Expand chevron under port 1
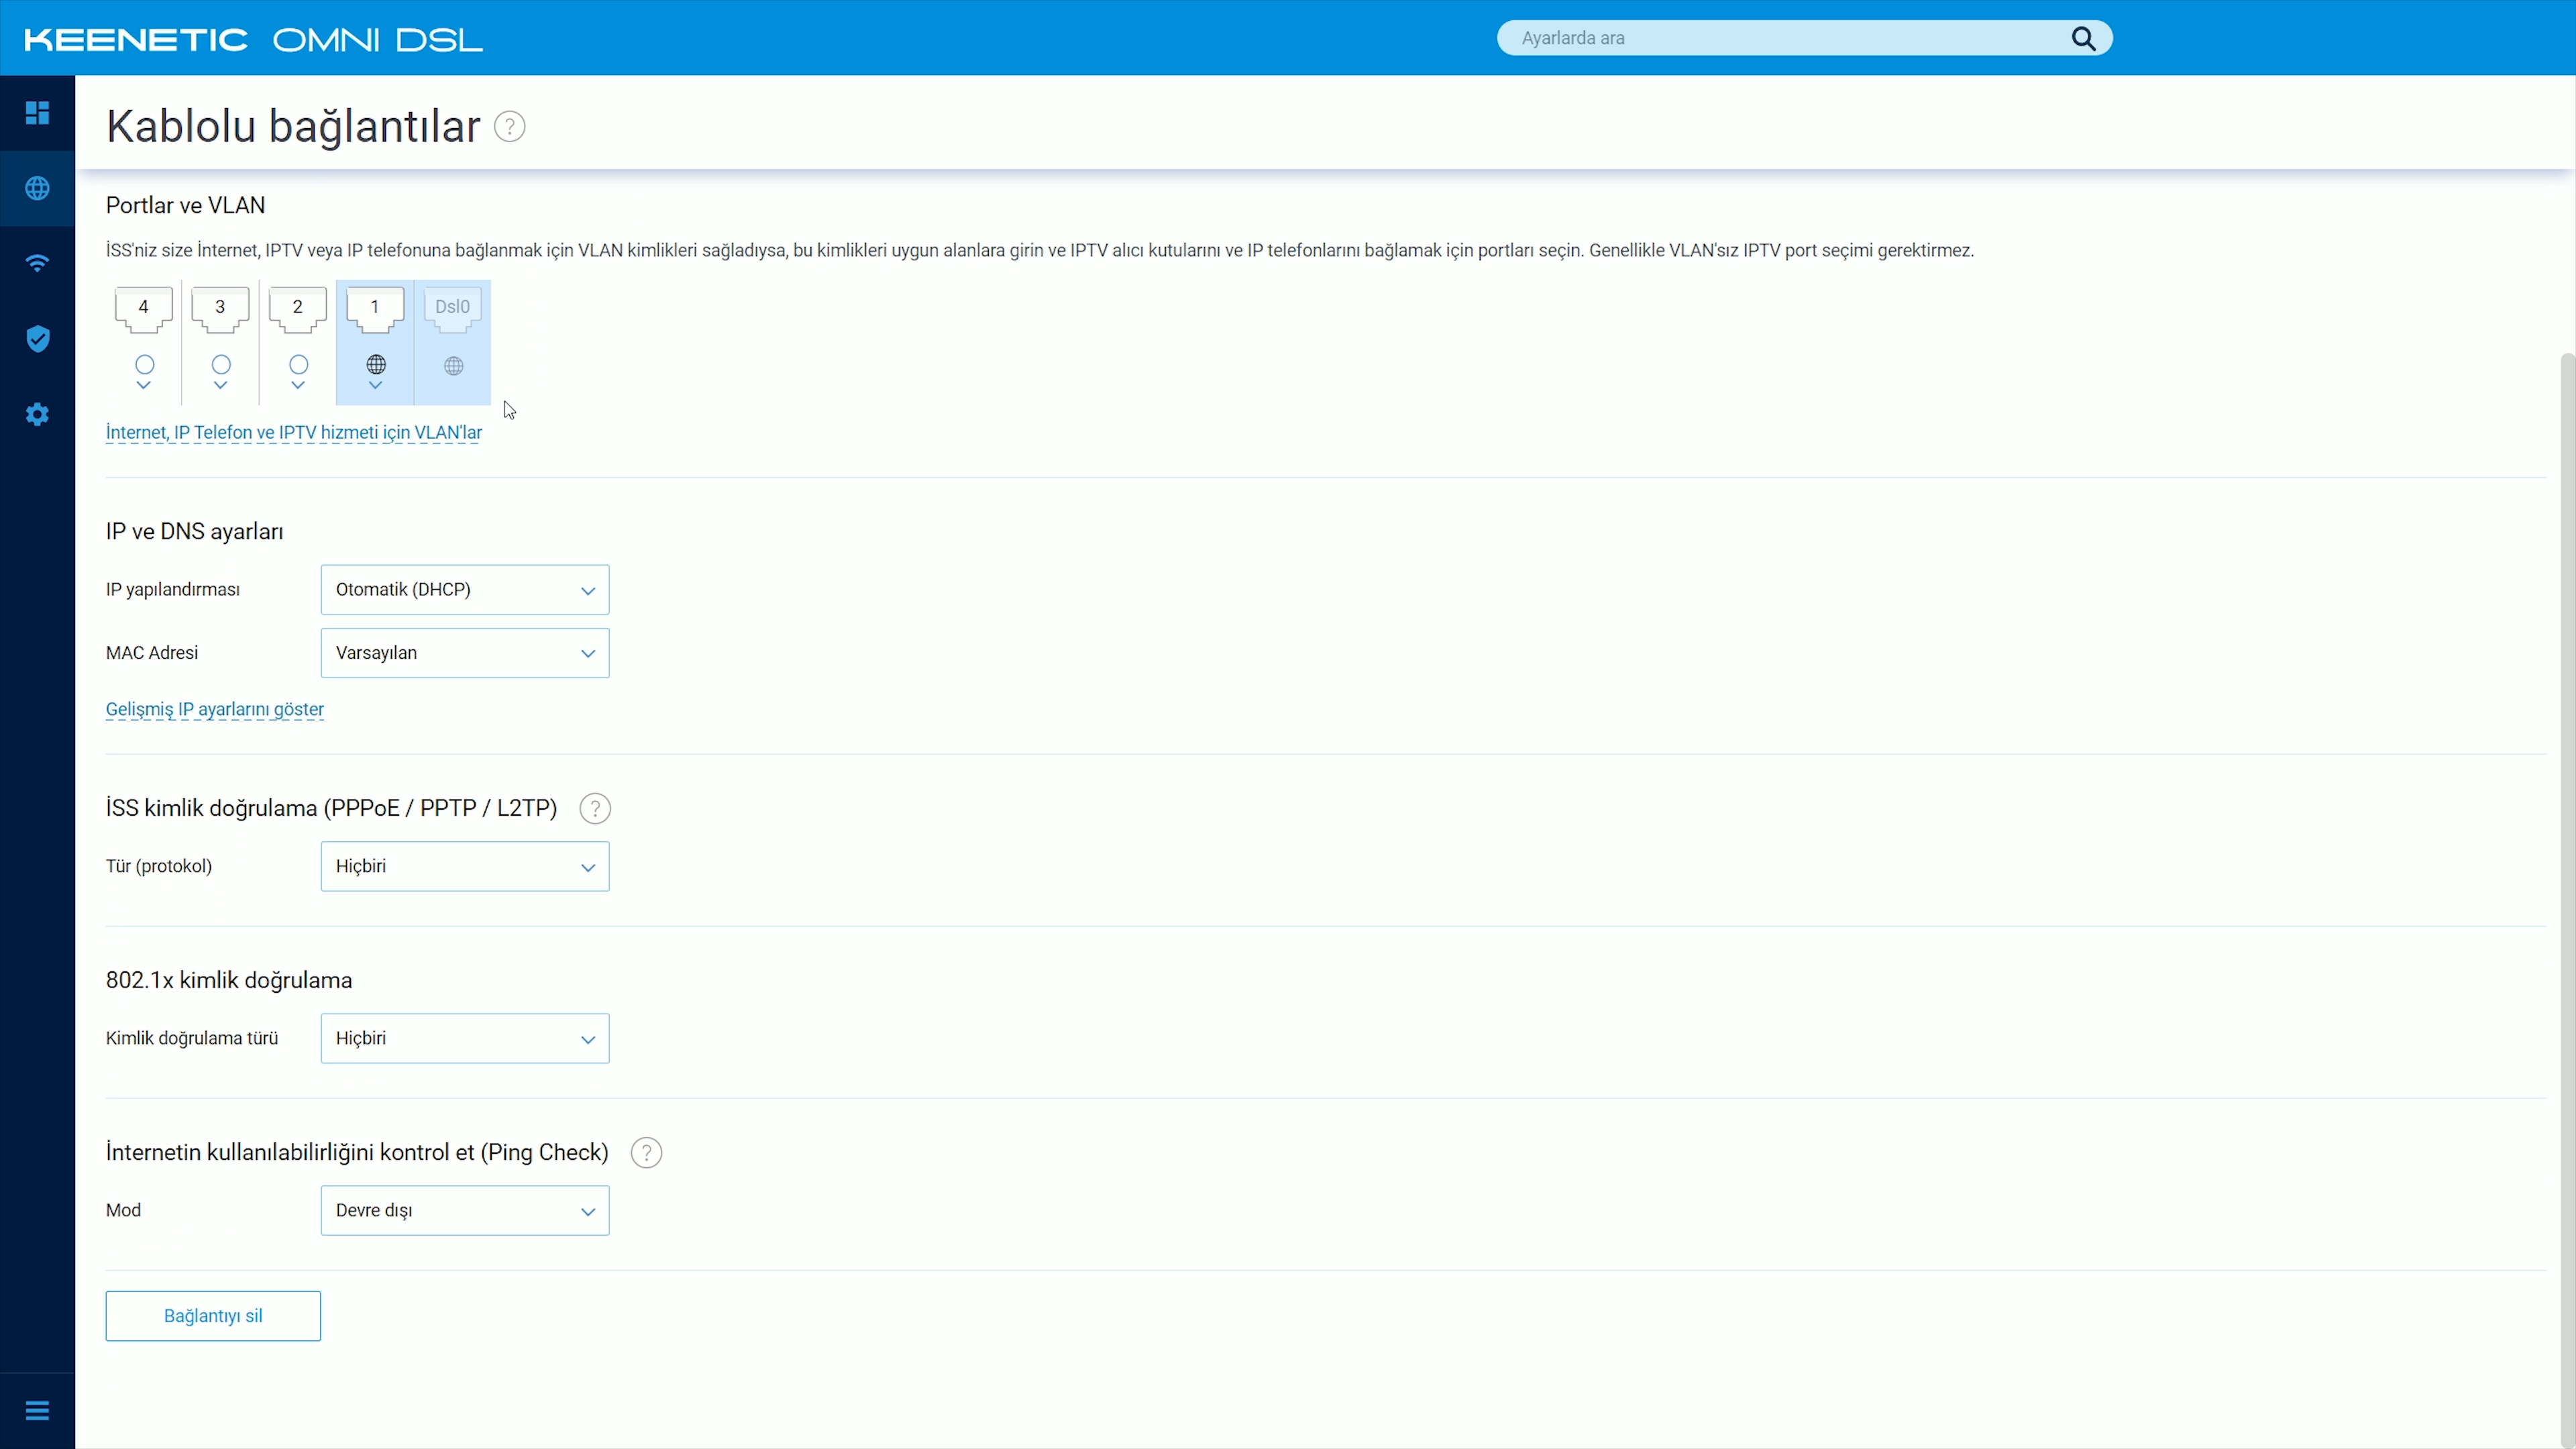Image resolution: width=2576 pixels, height=1449 pixels. [375, 385]
